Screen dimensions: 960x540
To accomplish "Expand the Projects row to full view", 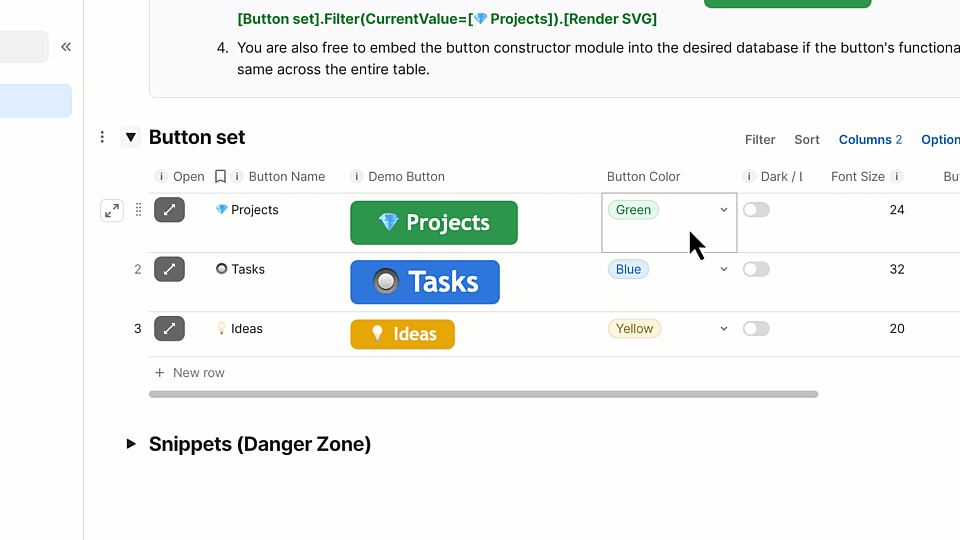I will 111,211.
